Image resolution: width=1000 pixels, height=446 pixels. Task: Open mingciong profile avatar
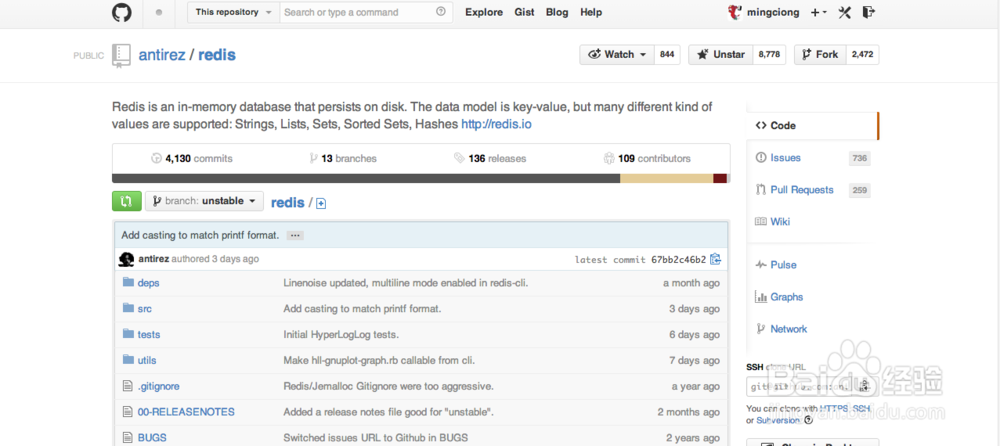(x=735, y=12)
